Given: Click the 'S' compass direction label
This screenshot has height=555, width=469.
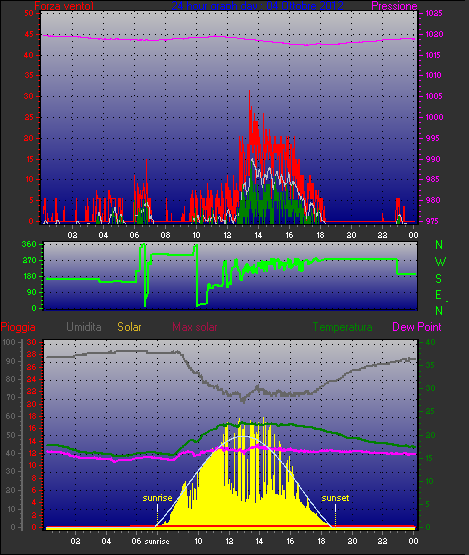Looking at the screenshot, I should coord(439,279).
